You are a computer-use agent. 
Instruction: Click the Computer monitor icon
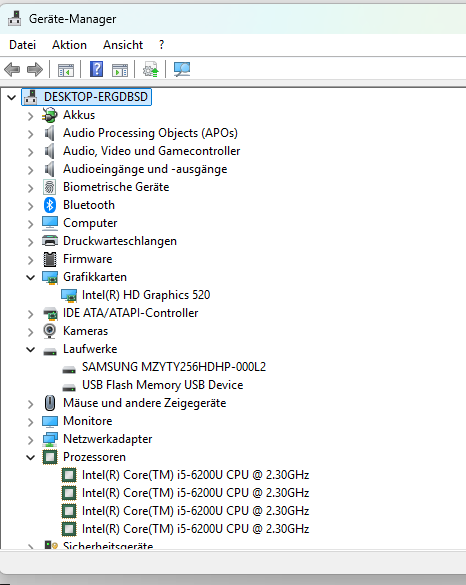(x=50, y=223)
